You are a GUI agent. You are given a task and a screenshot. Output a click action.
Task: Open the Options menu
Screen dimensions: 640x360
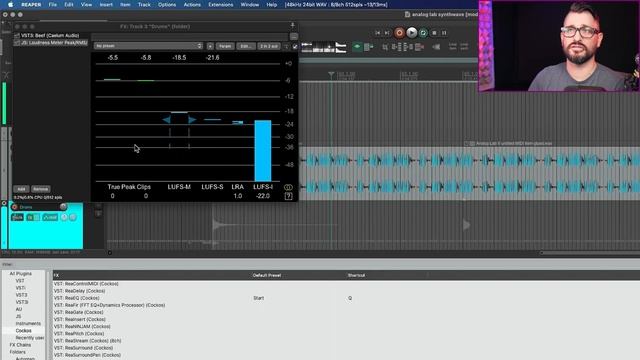pos(167,4)
